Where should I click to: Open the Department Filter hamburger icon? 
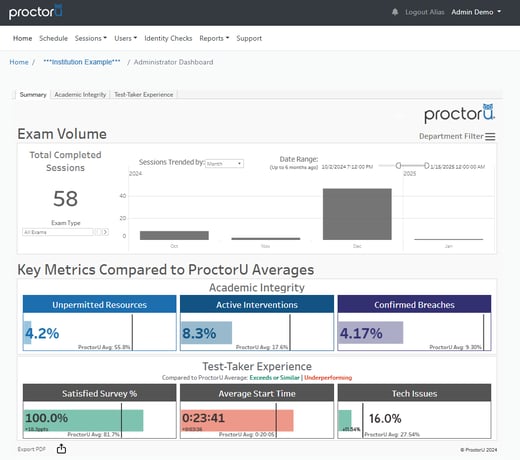click(x=490, y=136)
